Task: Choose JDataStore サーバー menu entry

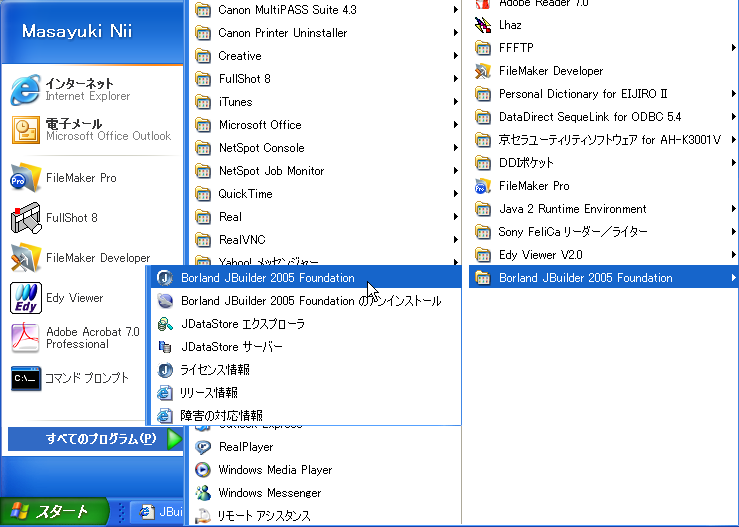Action: 231,347
